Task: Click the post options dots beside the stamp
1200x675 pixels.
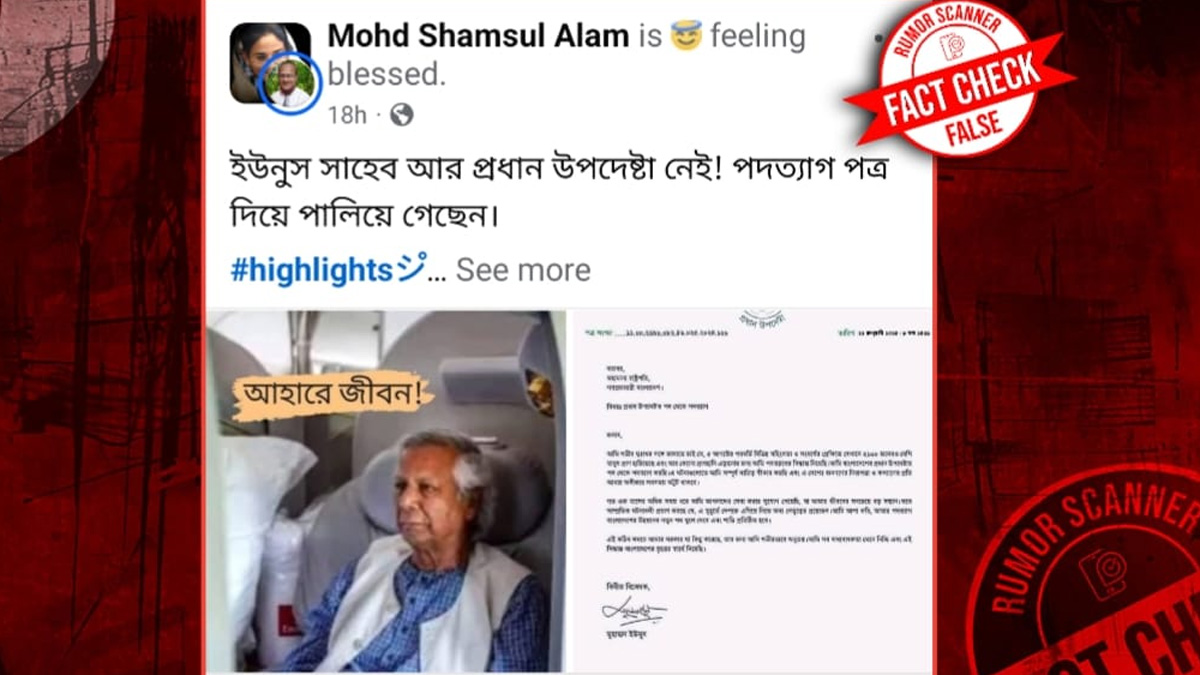Action: 878,38
